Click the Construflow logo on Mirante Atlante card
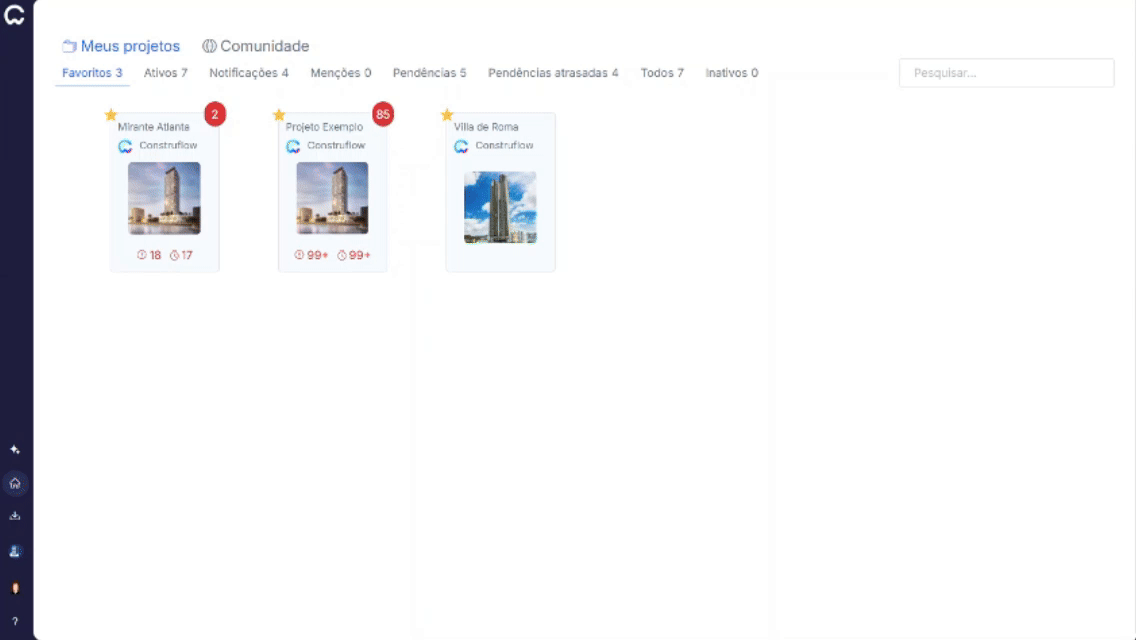Screen dimensions: 1136x640 pos(125,146)
